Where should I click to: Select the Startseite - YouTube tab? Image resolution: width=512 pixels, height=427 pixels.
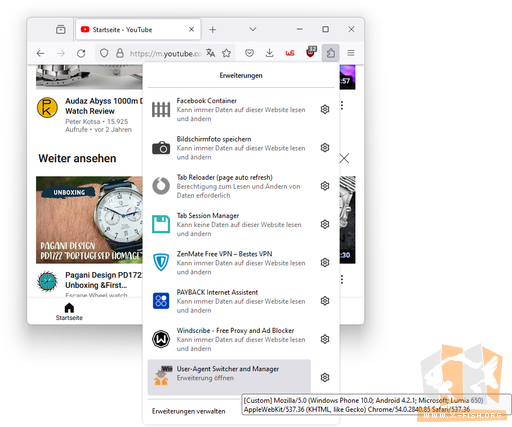point(138,30)
